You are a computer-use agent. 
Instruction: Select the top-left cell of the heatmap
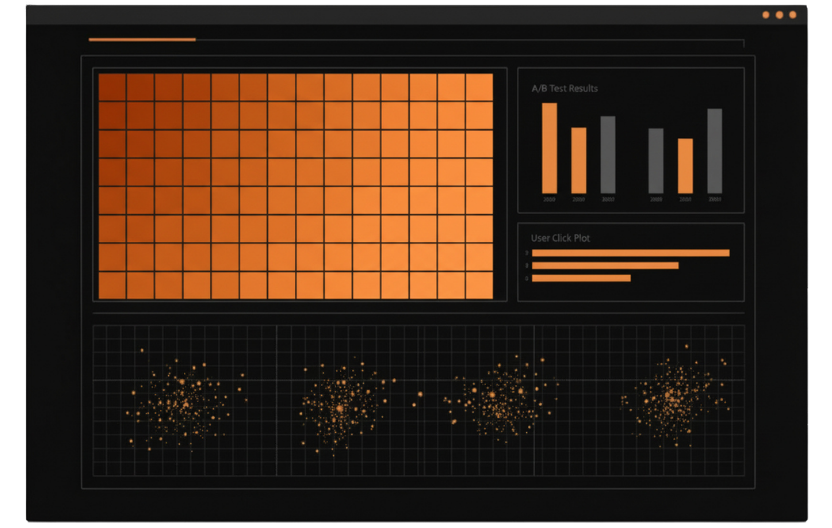click(112, 87)
